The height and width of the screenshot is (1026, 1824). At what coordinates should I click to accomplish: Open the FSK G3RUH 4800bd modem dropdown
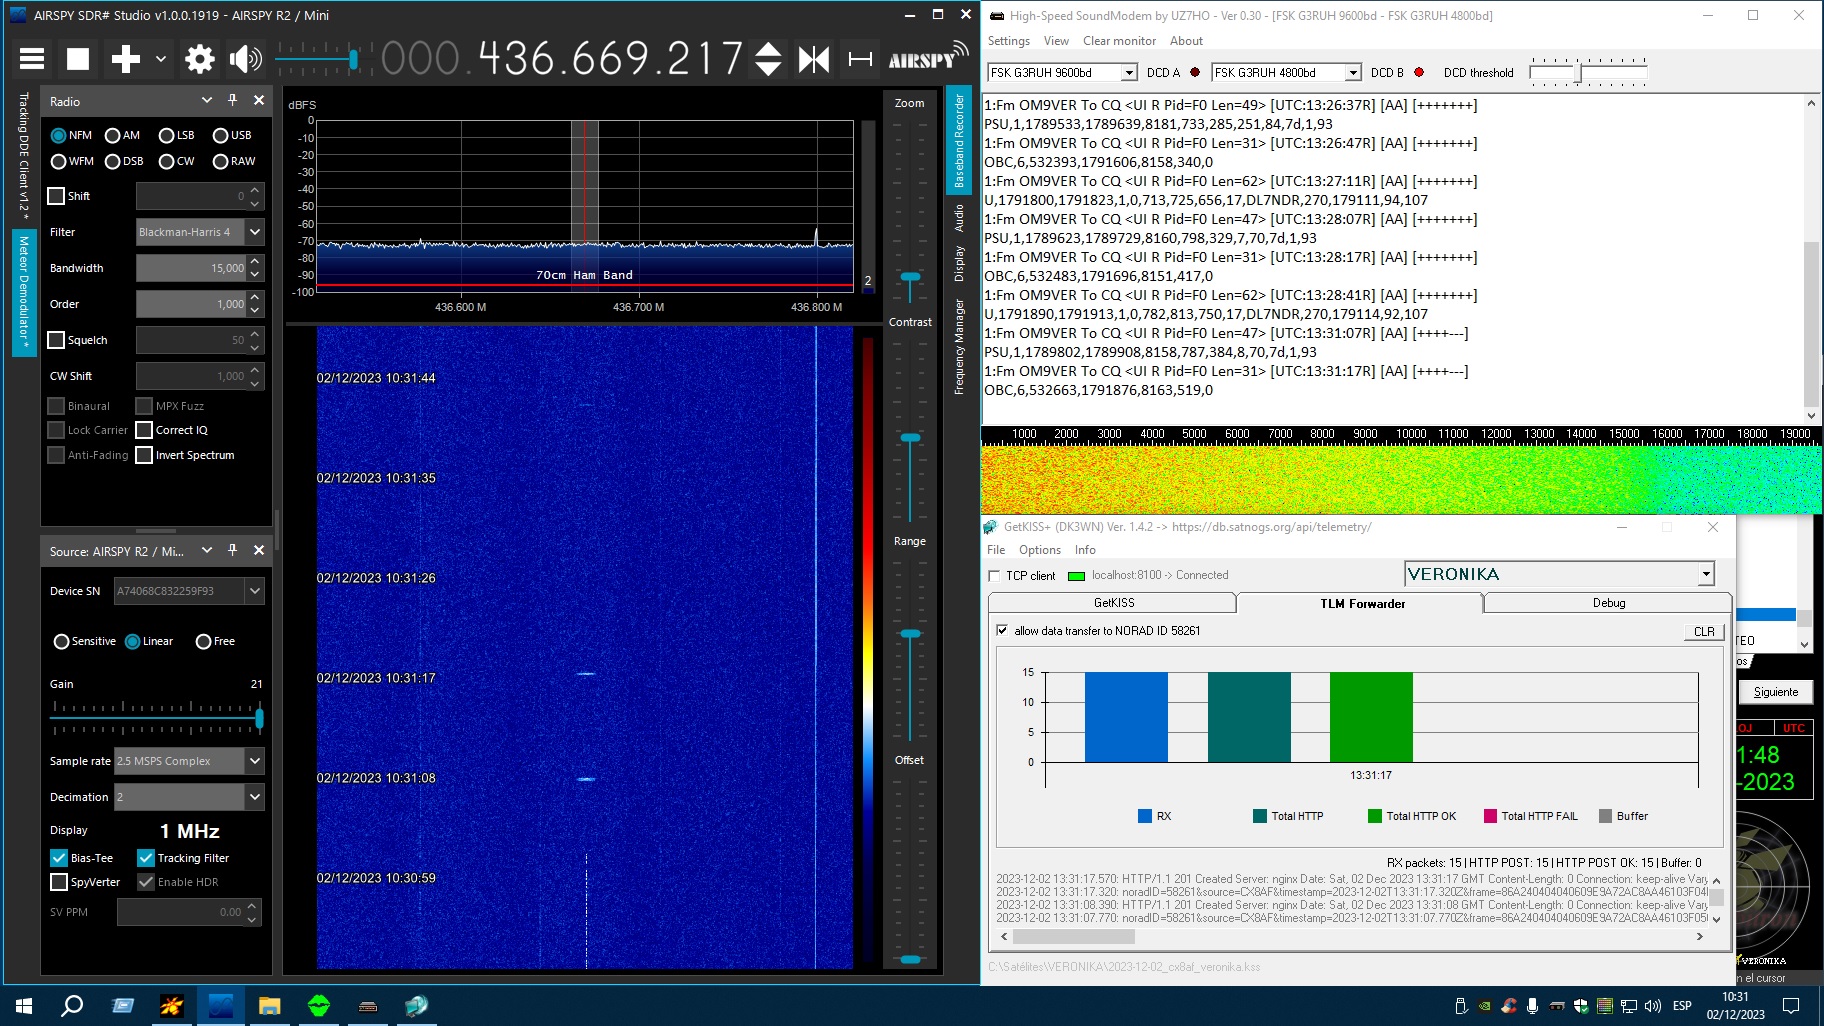click(x=1353, y=72)
